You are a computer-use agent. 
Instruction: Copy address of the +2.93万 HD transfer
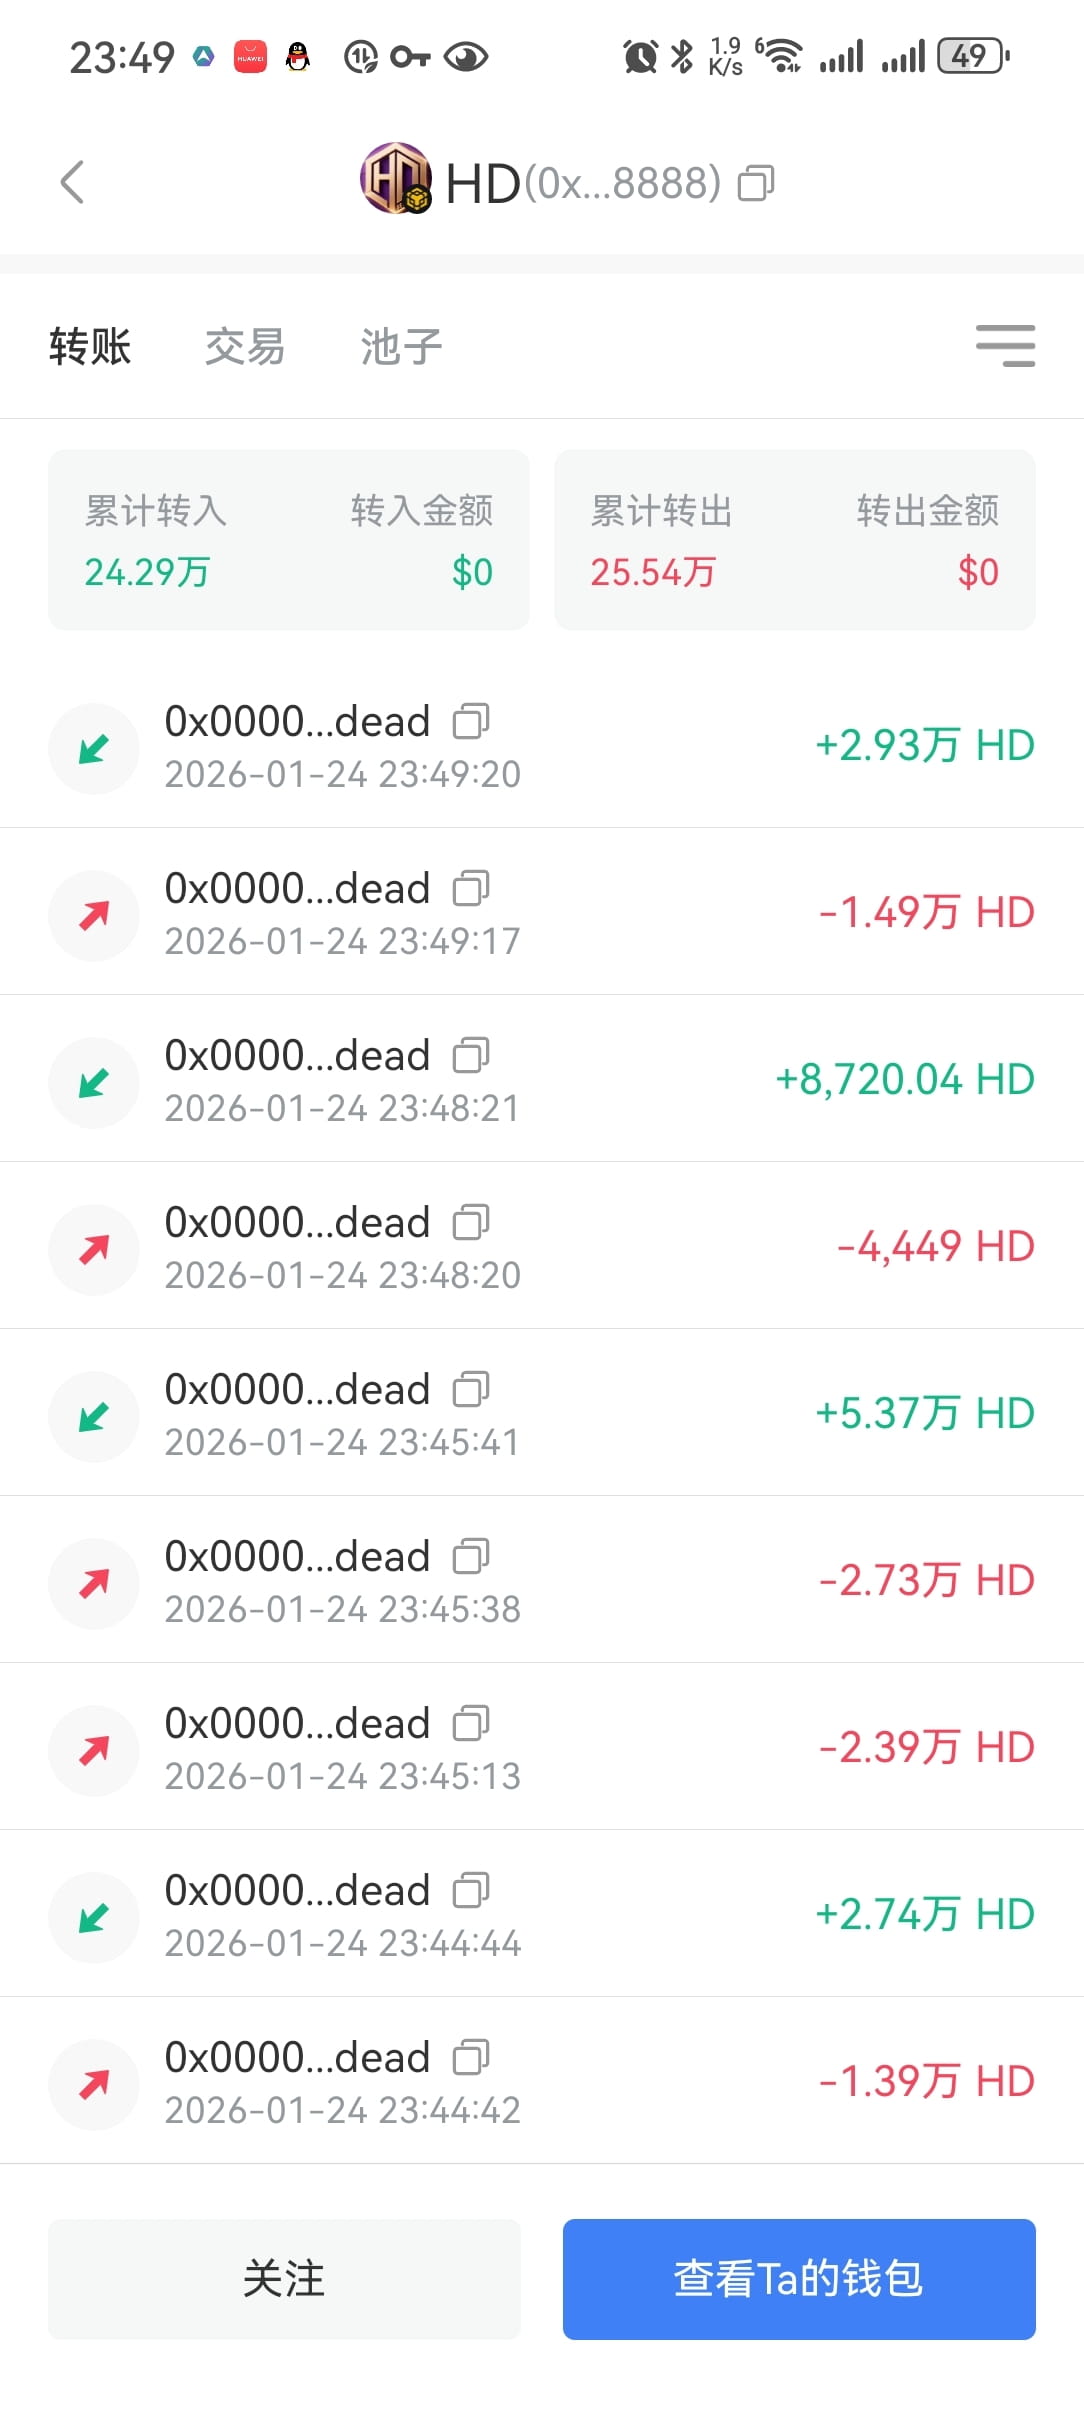(471, 721)
